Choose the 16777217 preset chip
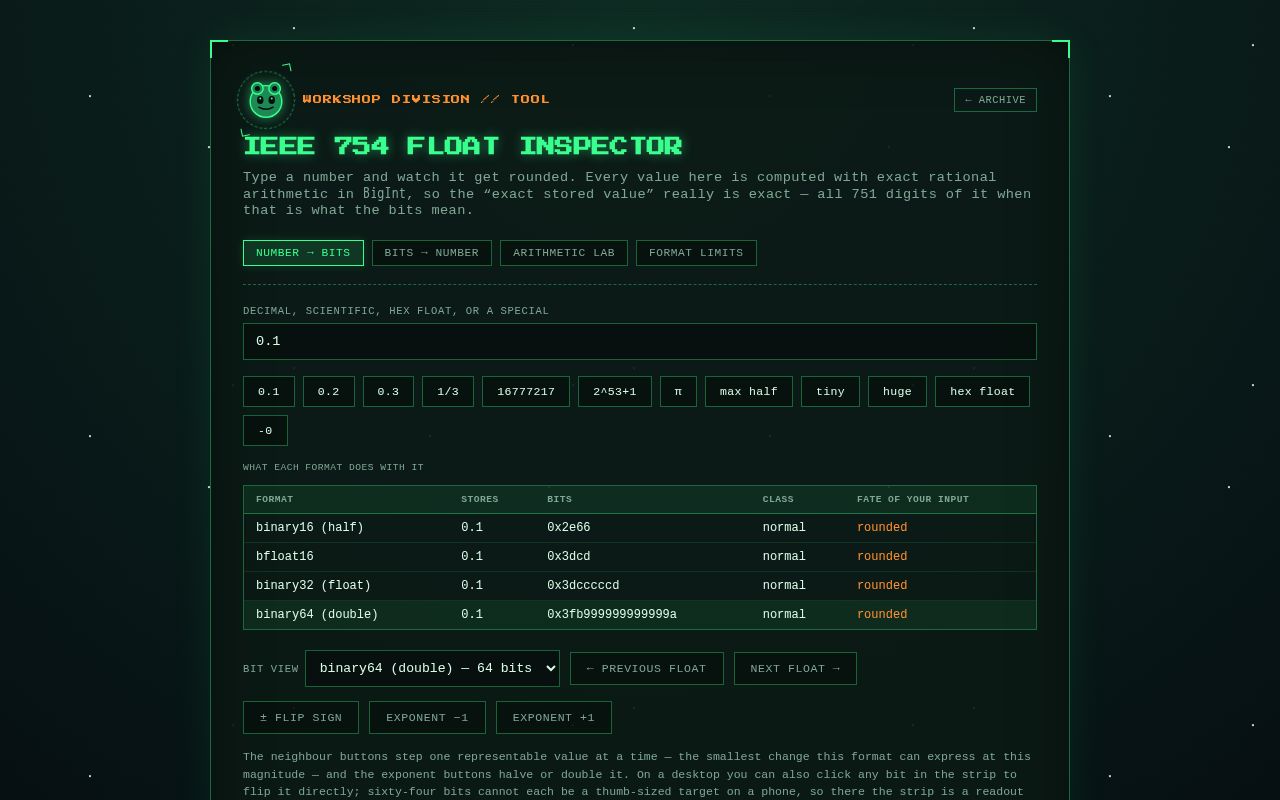Viewport: 1280px width, 800px height. (x=526, y=391)
